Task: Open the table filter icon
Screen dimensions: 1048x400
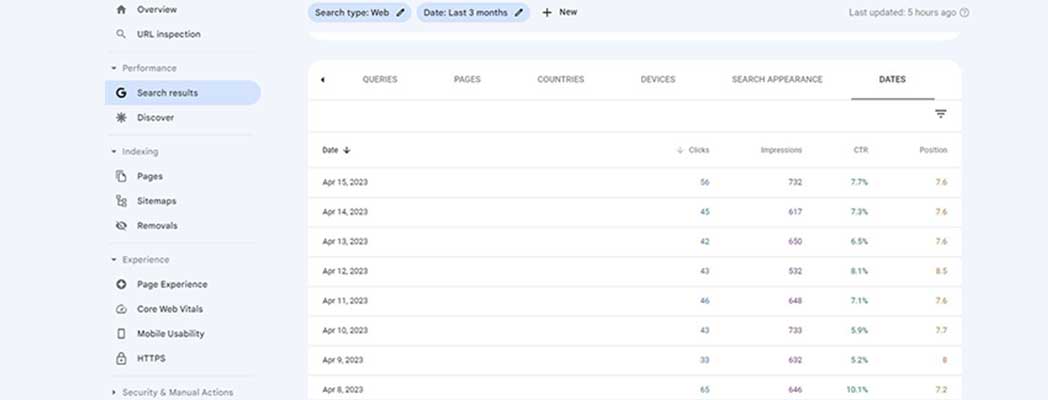Action: pyautogui.click(x=940, y=114)
